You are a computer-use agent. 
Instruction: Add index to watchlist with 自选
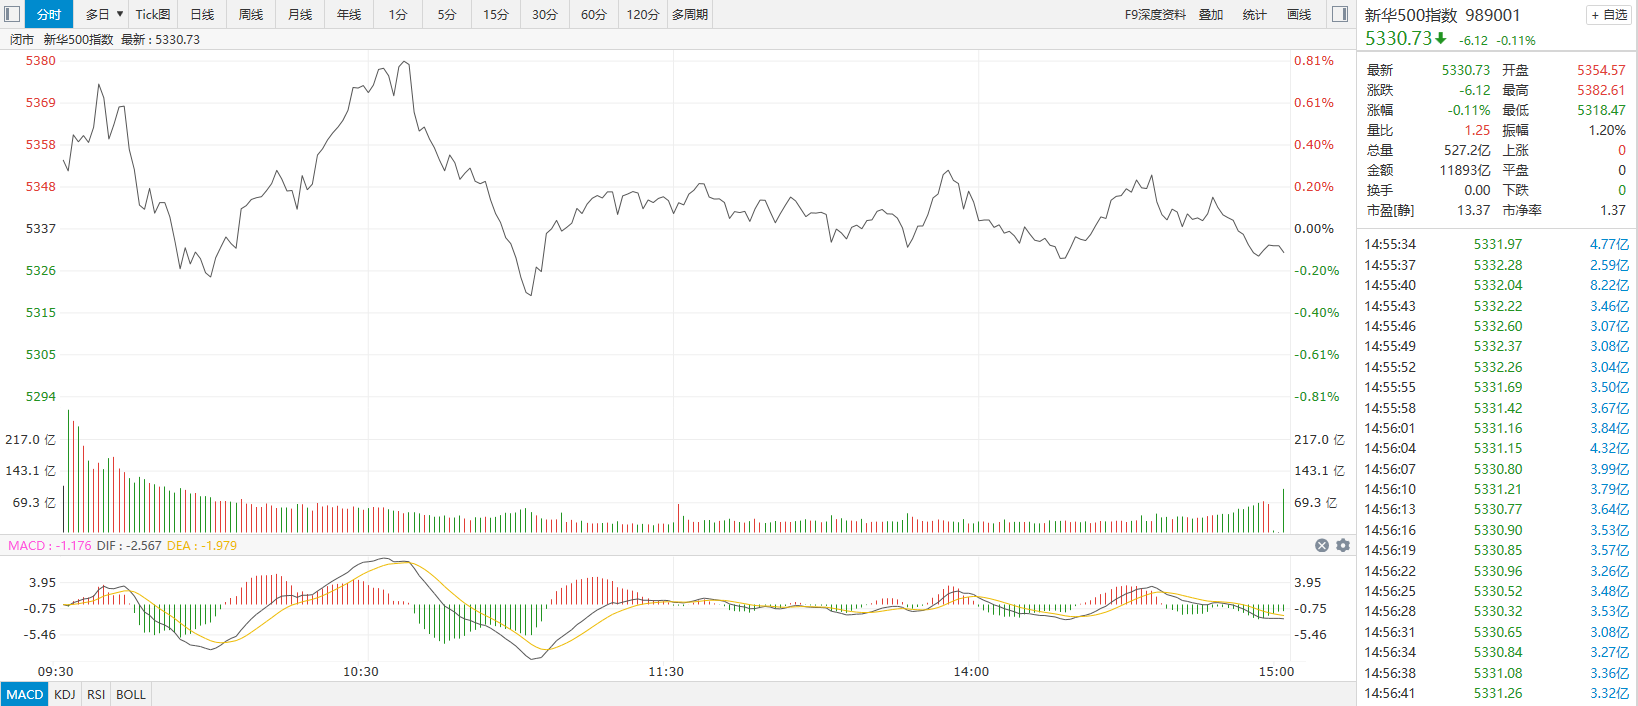(x=1609, y=15)
